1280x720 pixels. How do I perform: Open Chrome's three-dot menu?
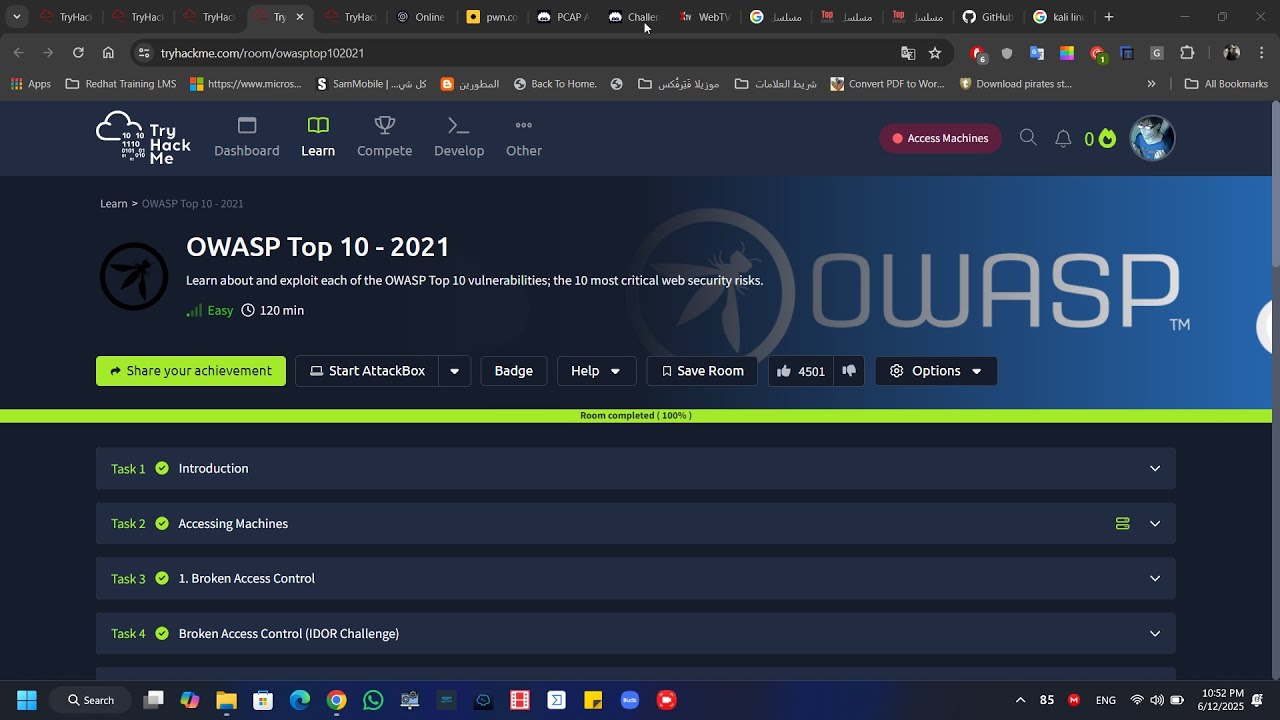(1262, 53)
